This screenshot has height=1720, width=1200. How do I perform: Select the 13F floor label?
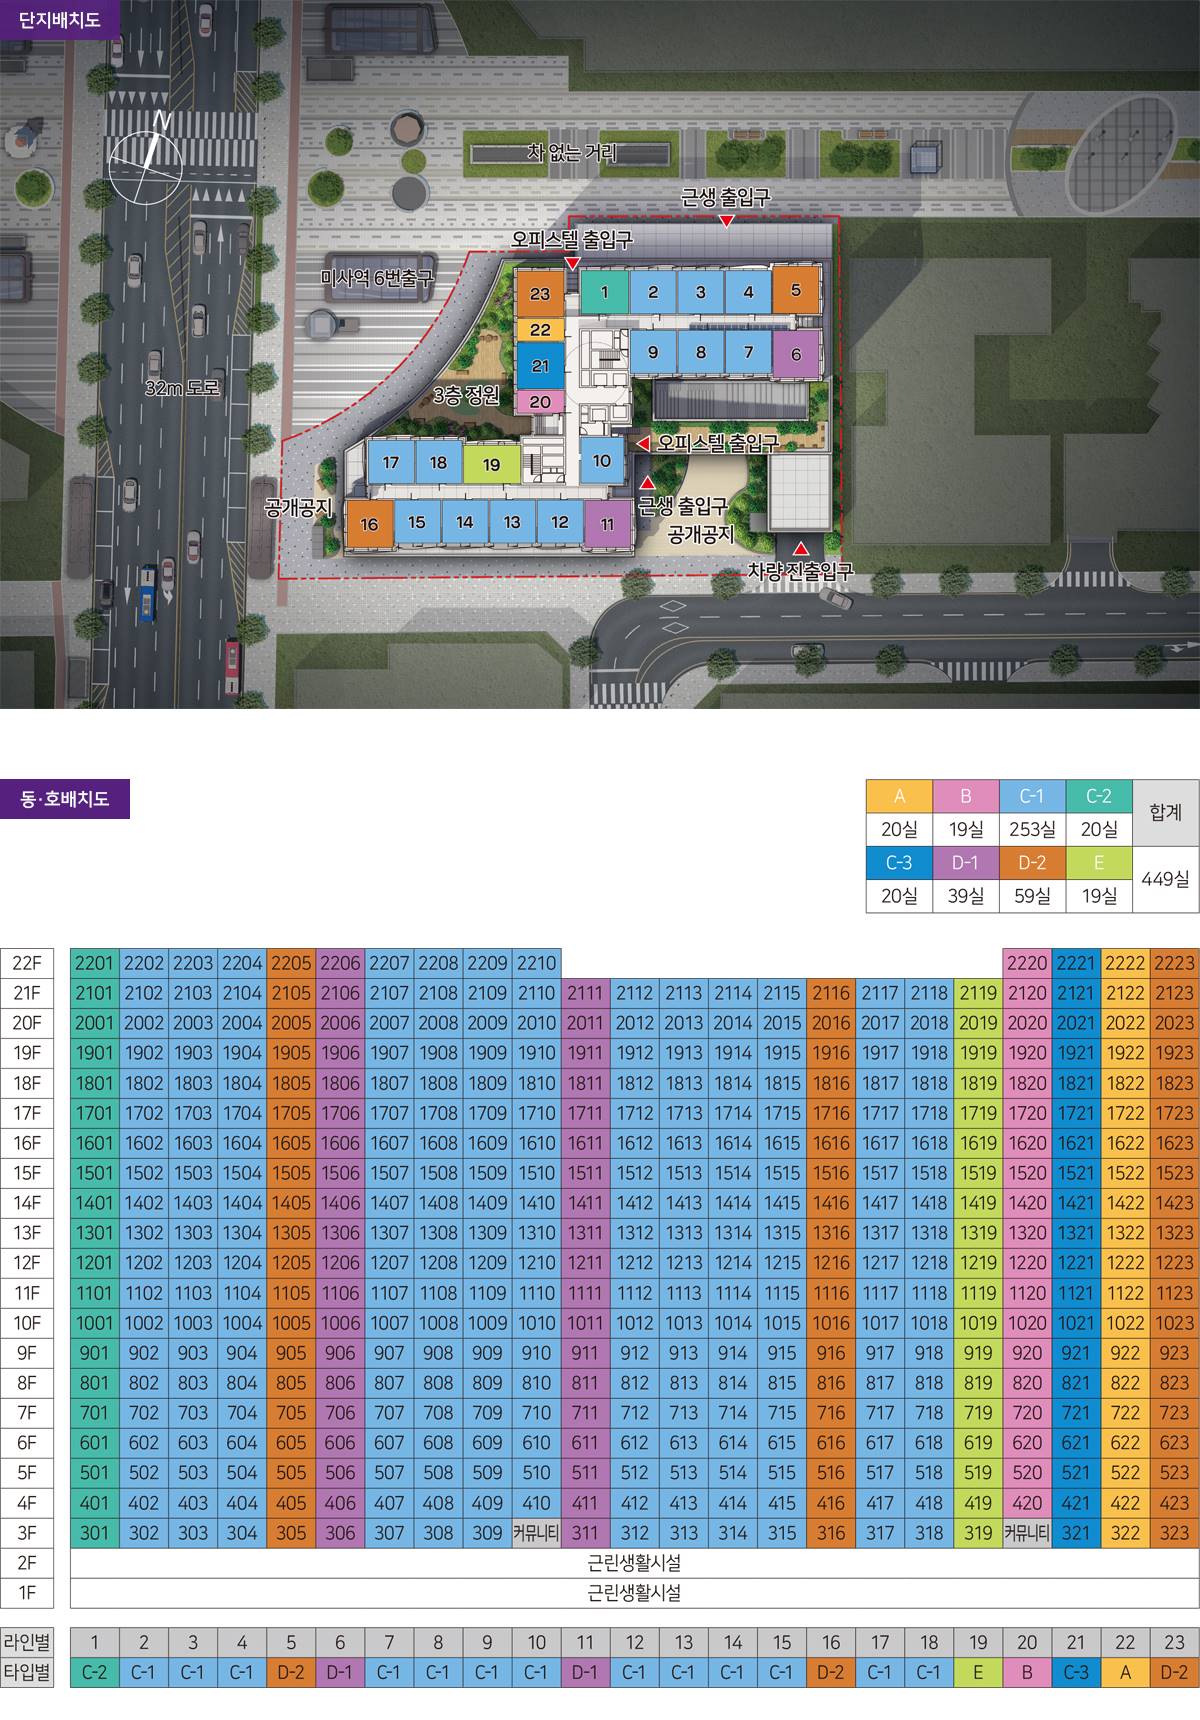coord(25,1233)
